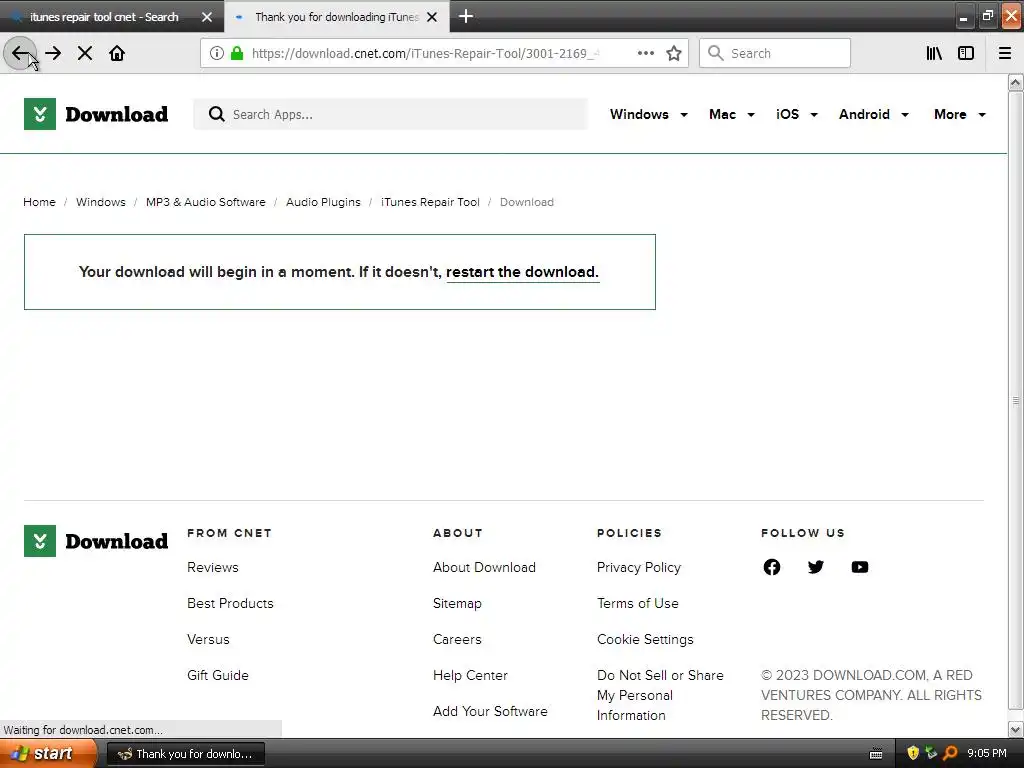The image size is (1024, 768).
Task: Open Gift Guide footer link
Action: tap(217, 675)
